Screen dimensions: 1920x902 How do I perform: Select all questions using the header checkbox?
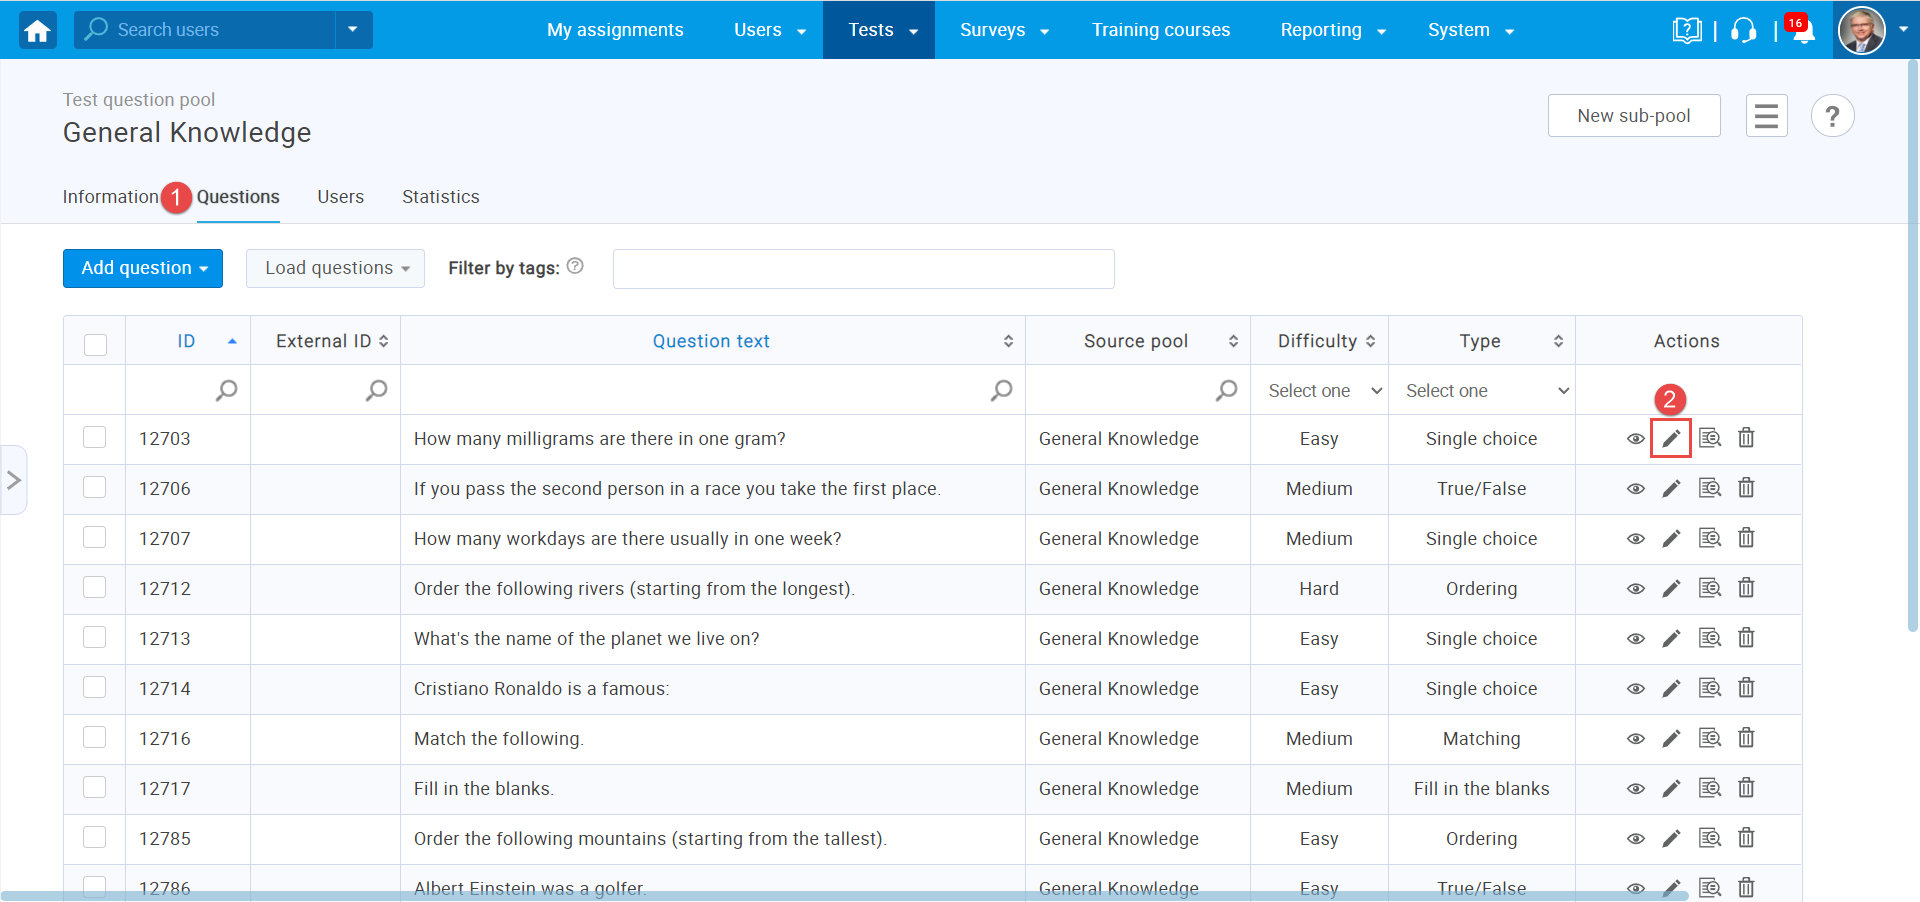pos(94,344)
